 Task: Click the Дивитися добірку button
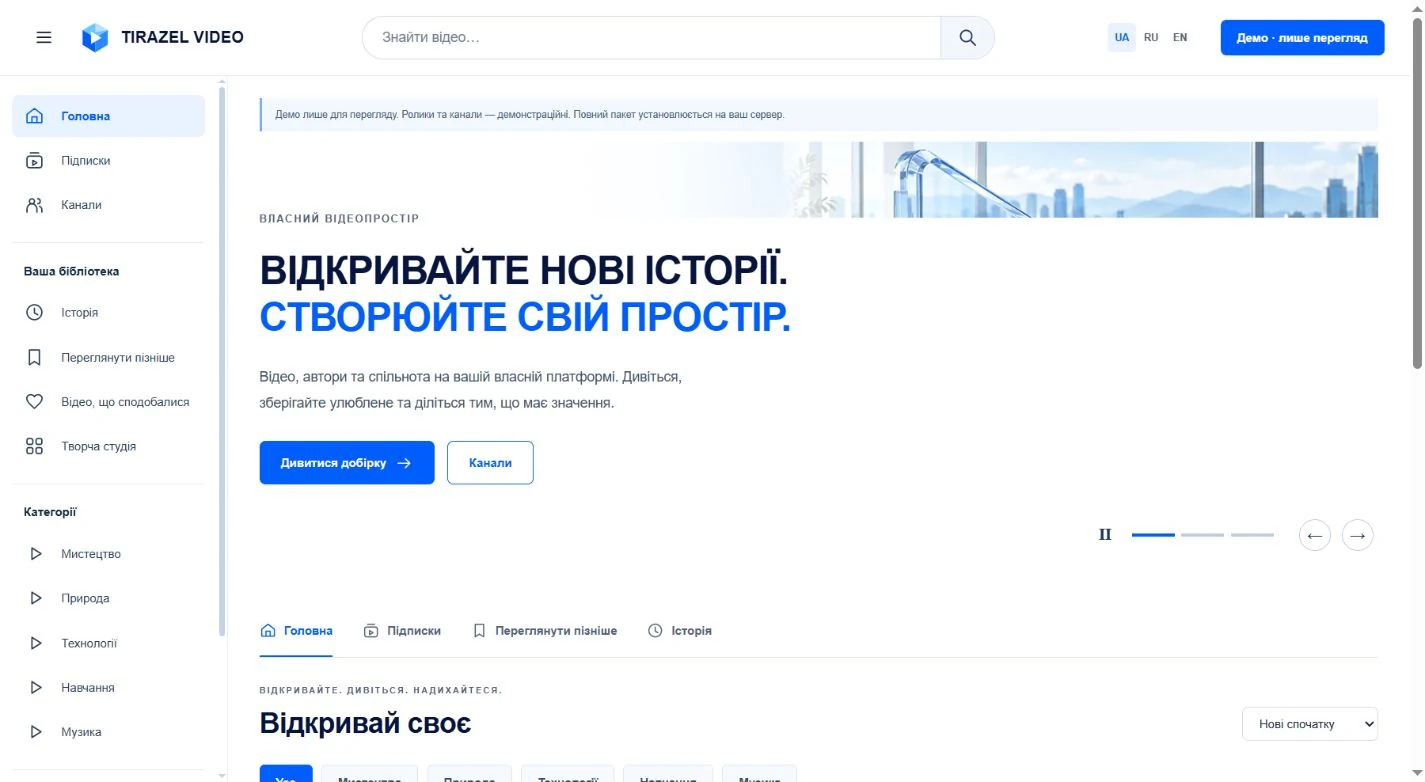click(347, 463)
